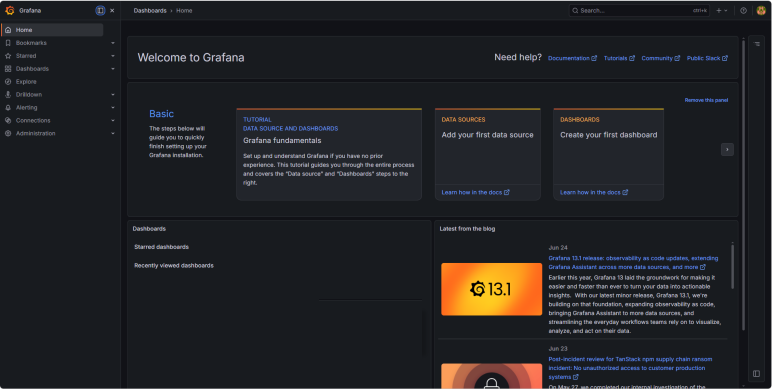Click the Dashboards breadcrumb
Image resolution: width=773 pixels, height=389 pixels.
(150, 10)
